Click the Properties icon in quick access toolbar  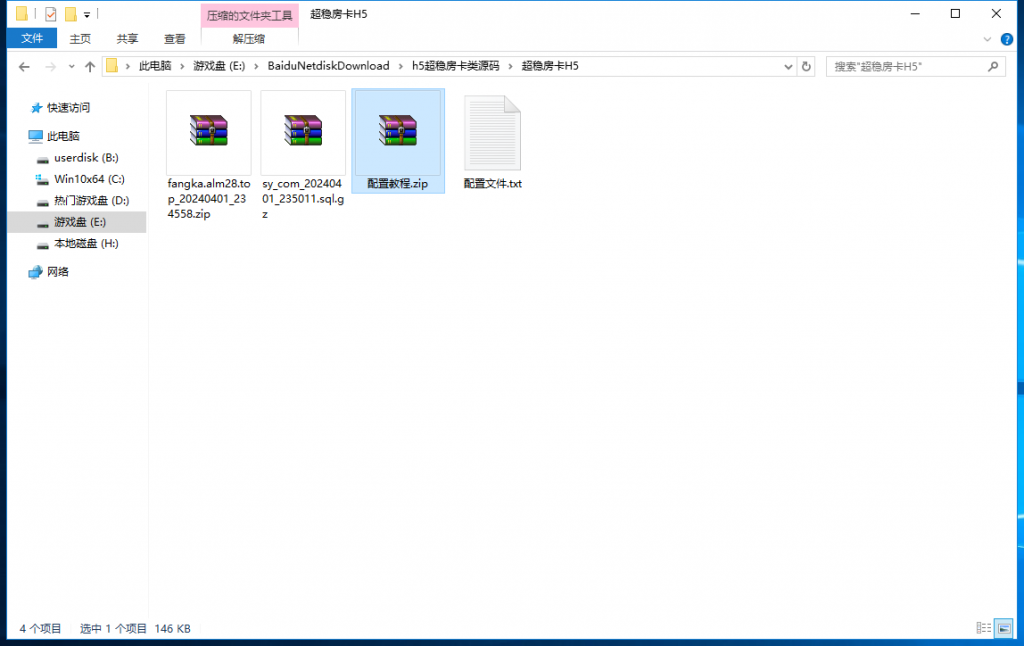(x=51, y=15)
